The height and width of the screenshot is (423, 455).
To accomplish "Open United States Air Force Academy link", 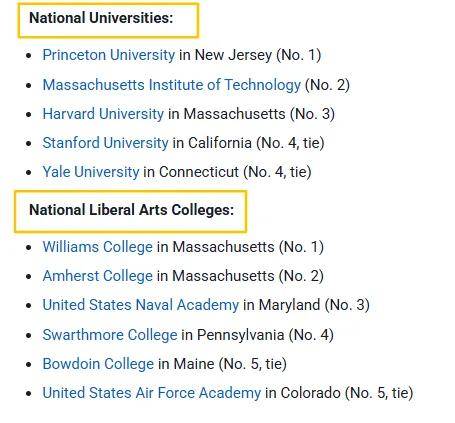I will (x=152, y=393).
